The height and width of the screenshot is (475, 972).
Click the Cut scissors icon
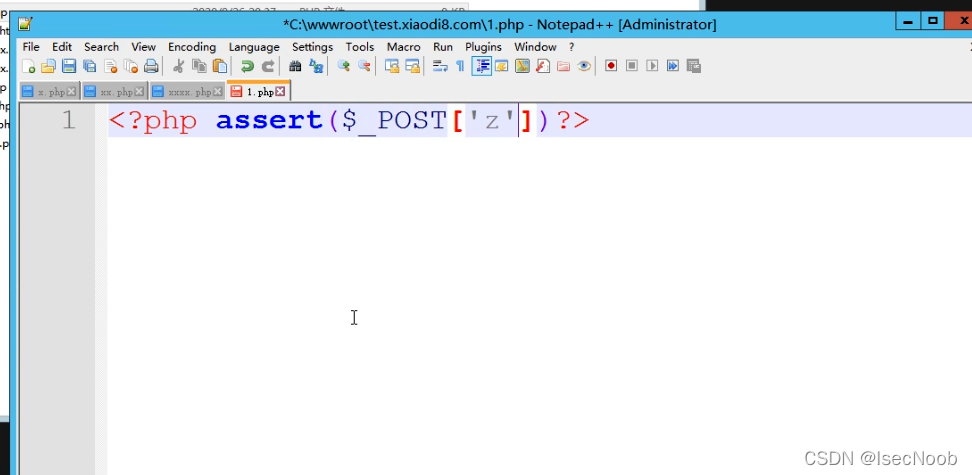tap(179, 66)
